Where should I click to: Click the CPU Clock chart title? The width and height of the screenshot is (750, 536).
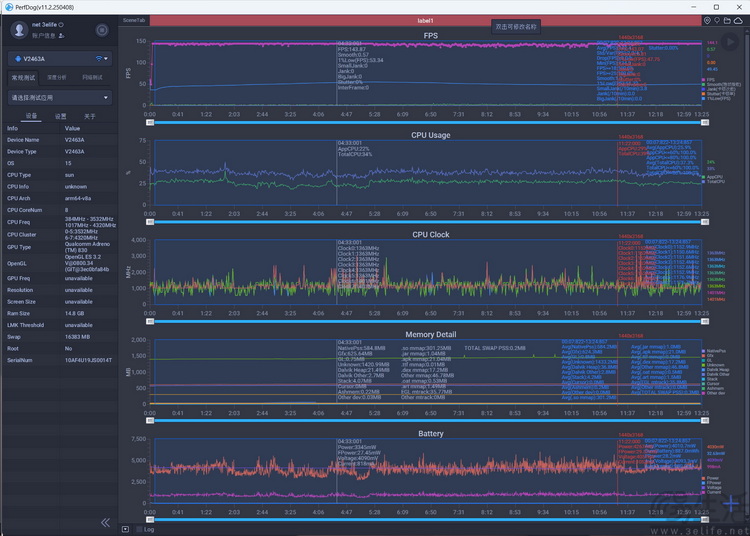click(430, 235)
